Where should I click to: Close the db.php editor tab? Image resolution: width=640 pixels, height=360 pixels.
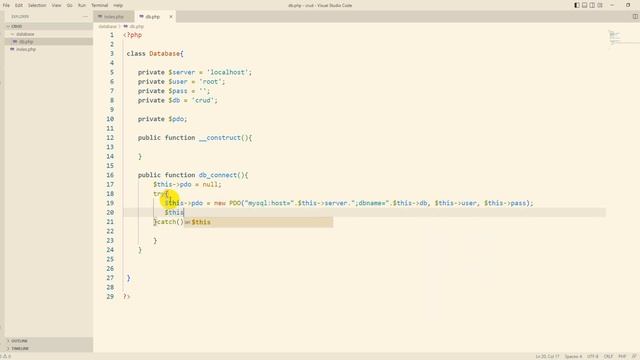[x=171, y=17]
